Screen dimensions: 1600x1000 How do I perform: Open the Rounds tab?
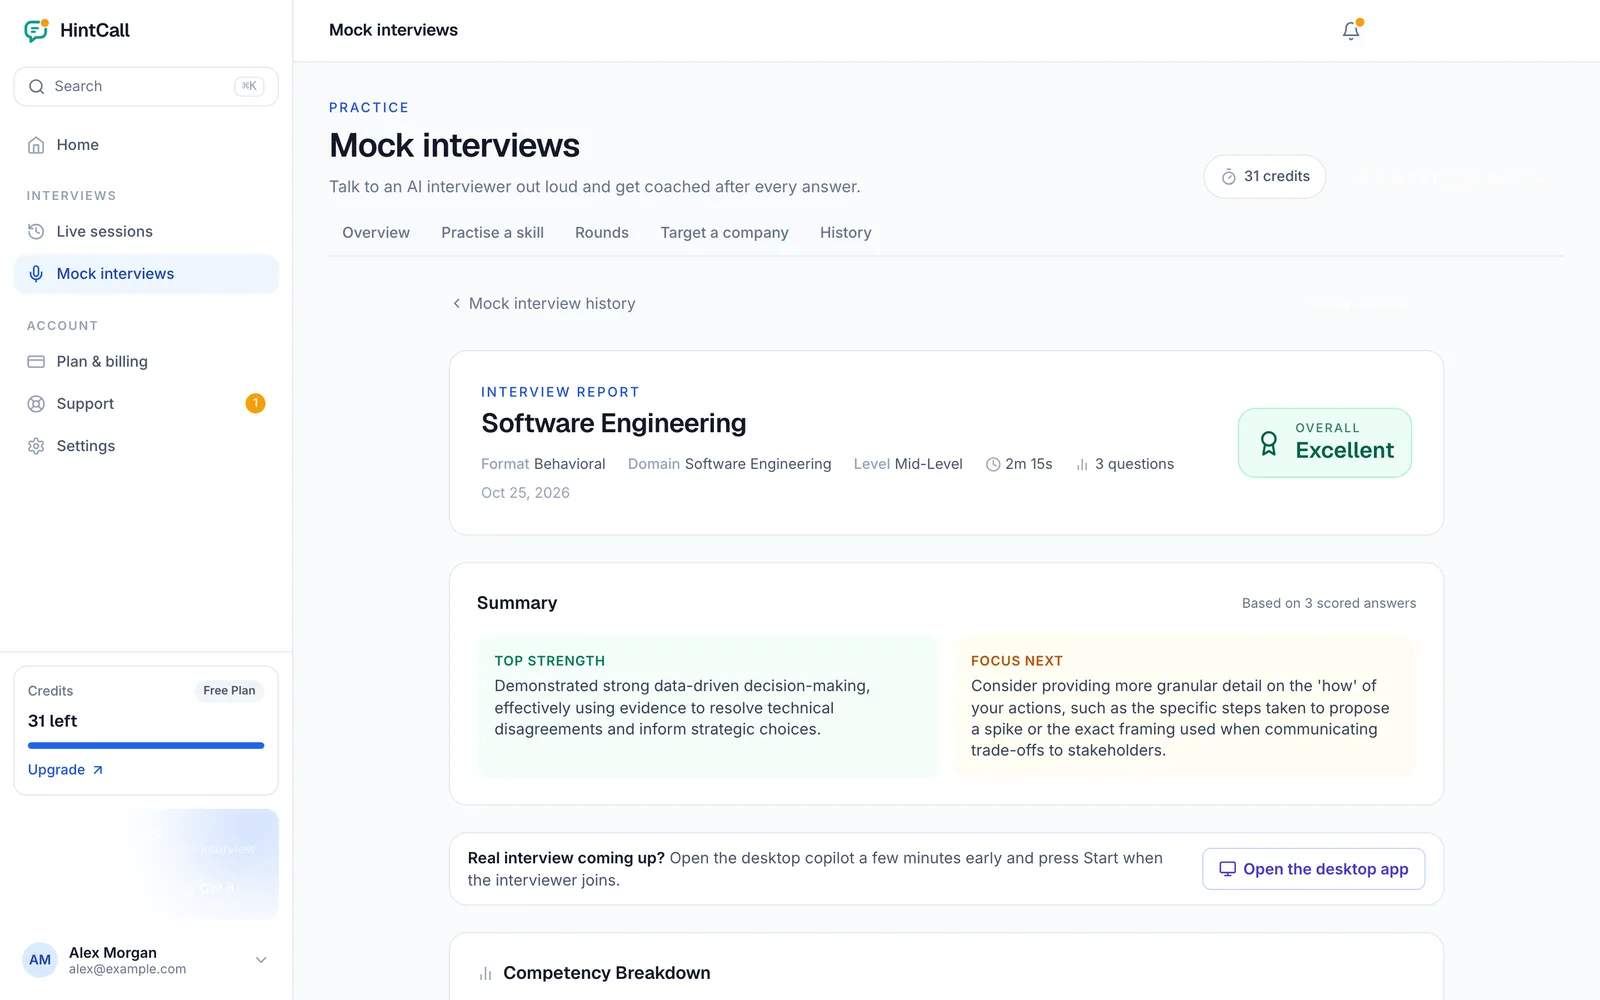coord(602,233)
